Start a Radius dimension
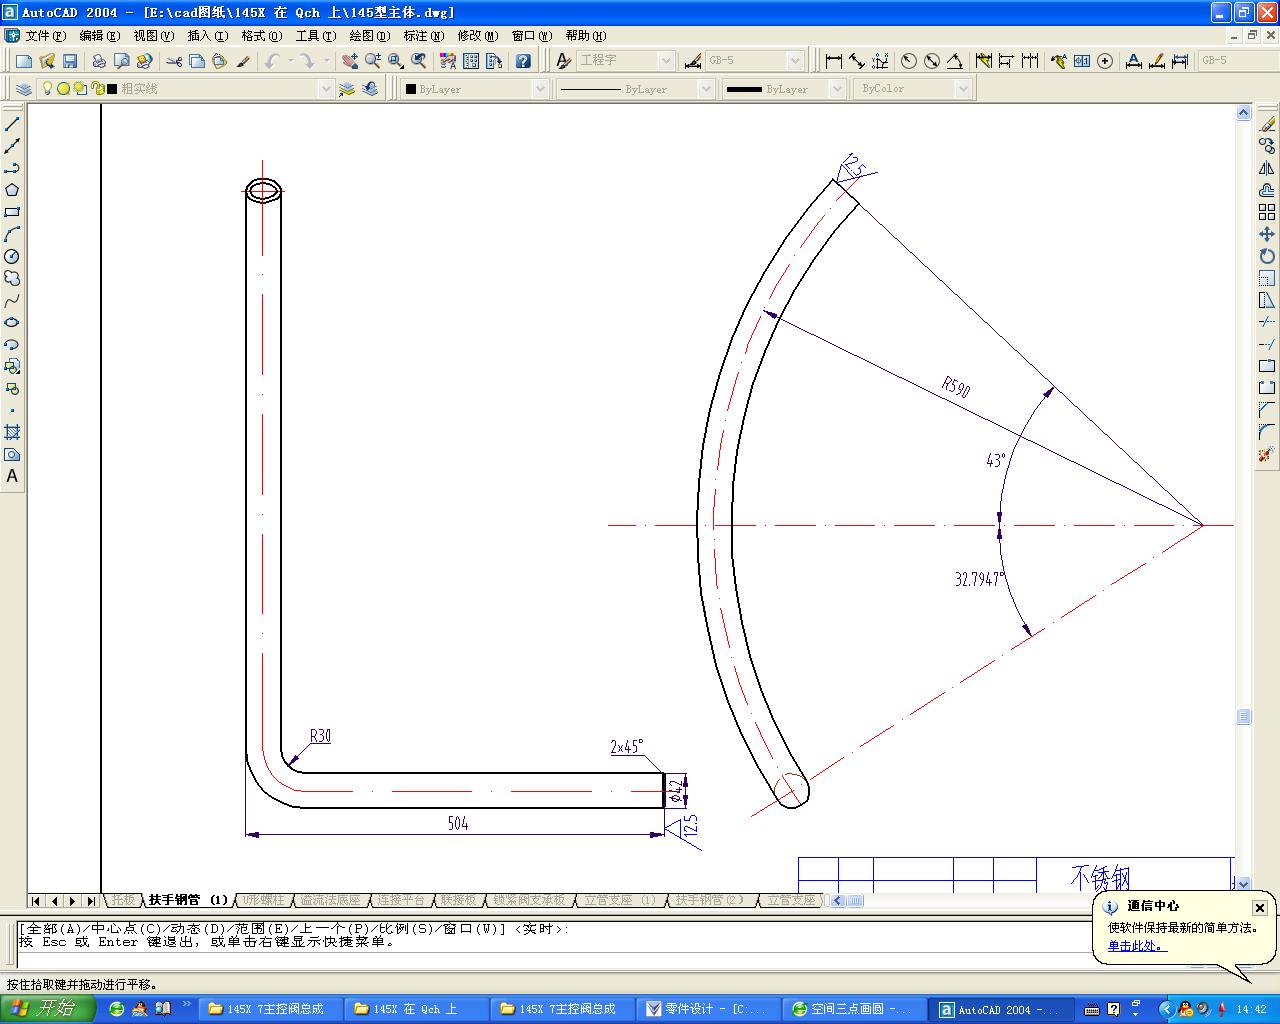This screenshot has width=1280, height=1024. [x=909, y=61]
